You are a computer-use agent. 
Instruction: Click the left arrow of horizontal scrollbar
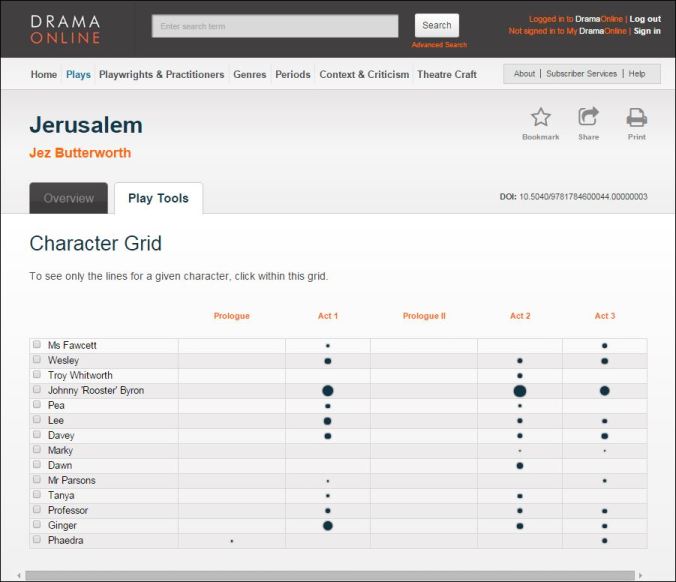(x=19, y=576)
